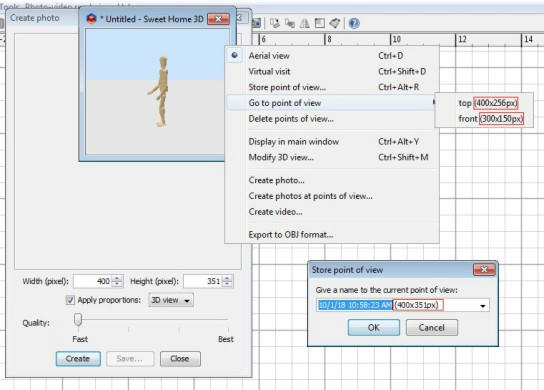
Task: Choose Create video menu entry
Action: [332, 212]
